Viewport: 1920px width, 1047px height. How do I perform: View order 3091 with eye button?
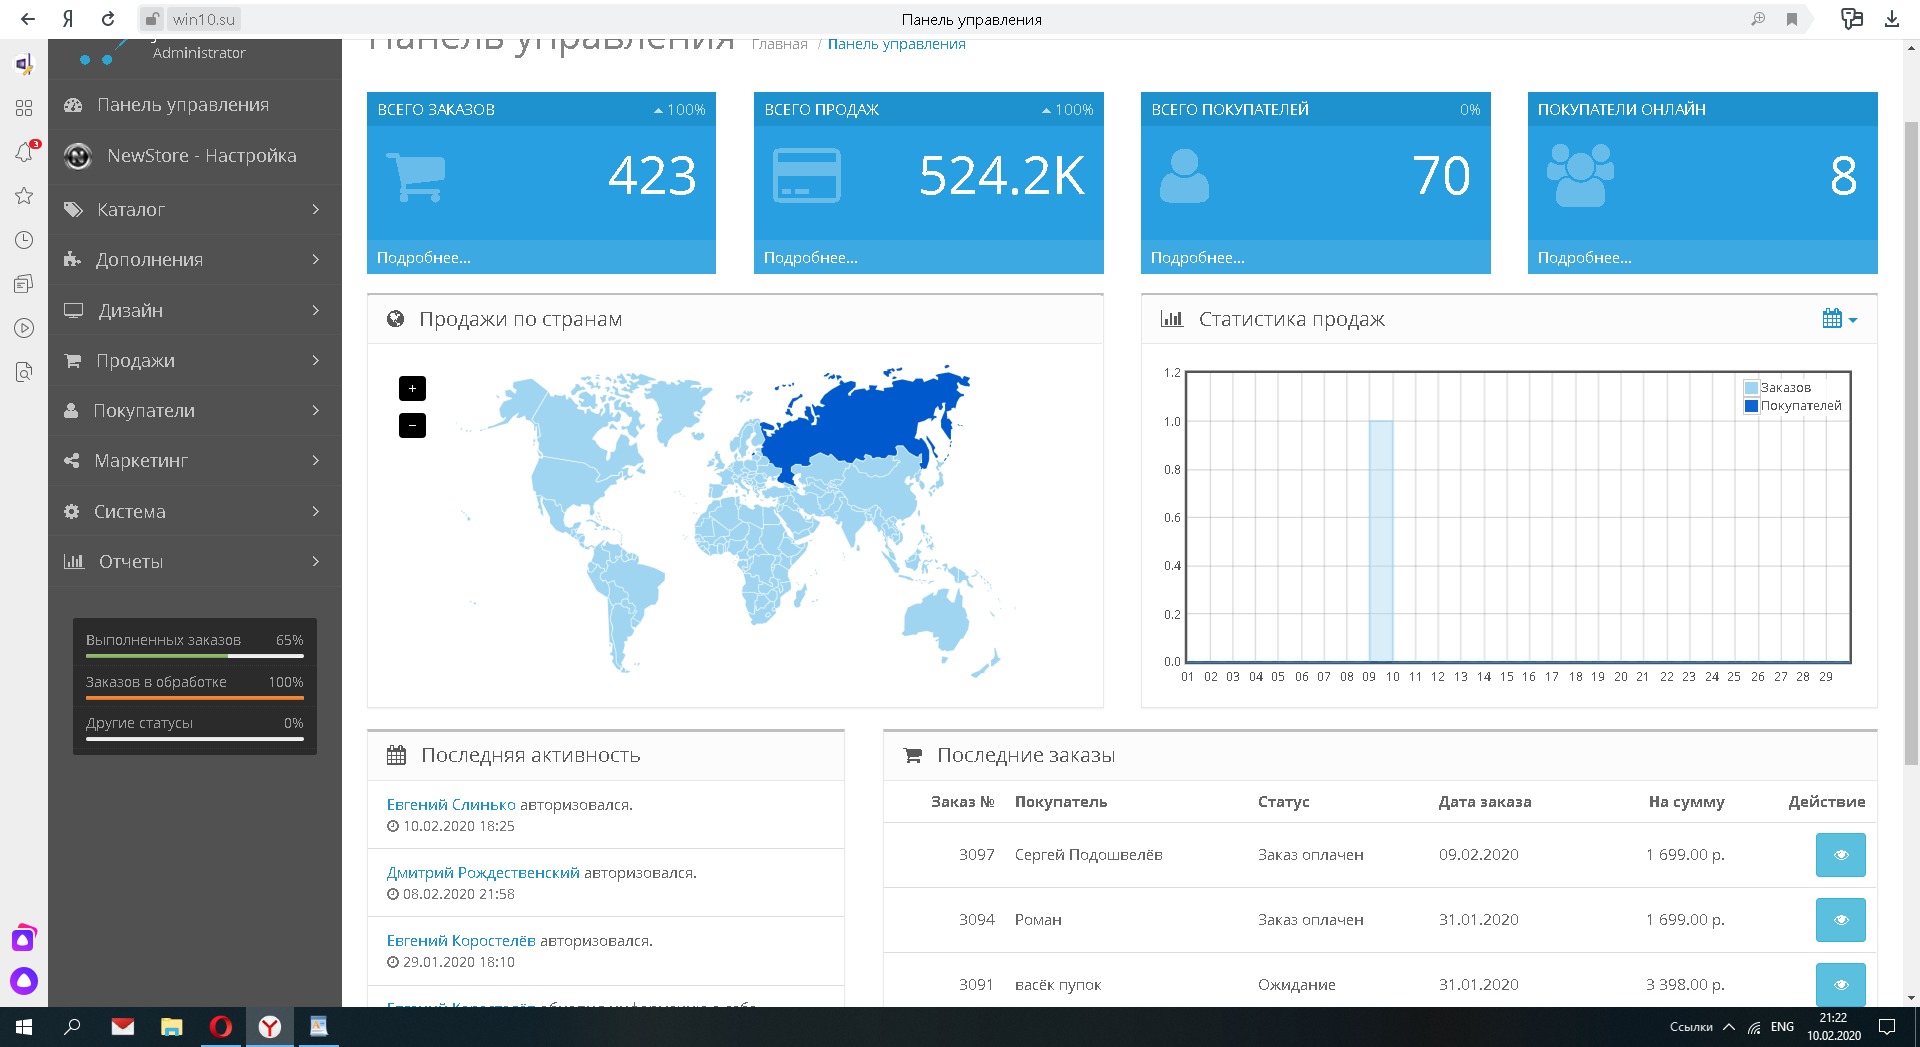point(1840,985)
